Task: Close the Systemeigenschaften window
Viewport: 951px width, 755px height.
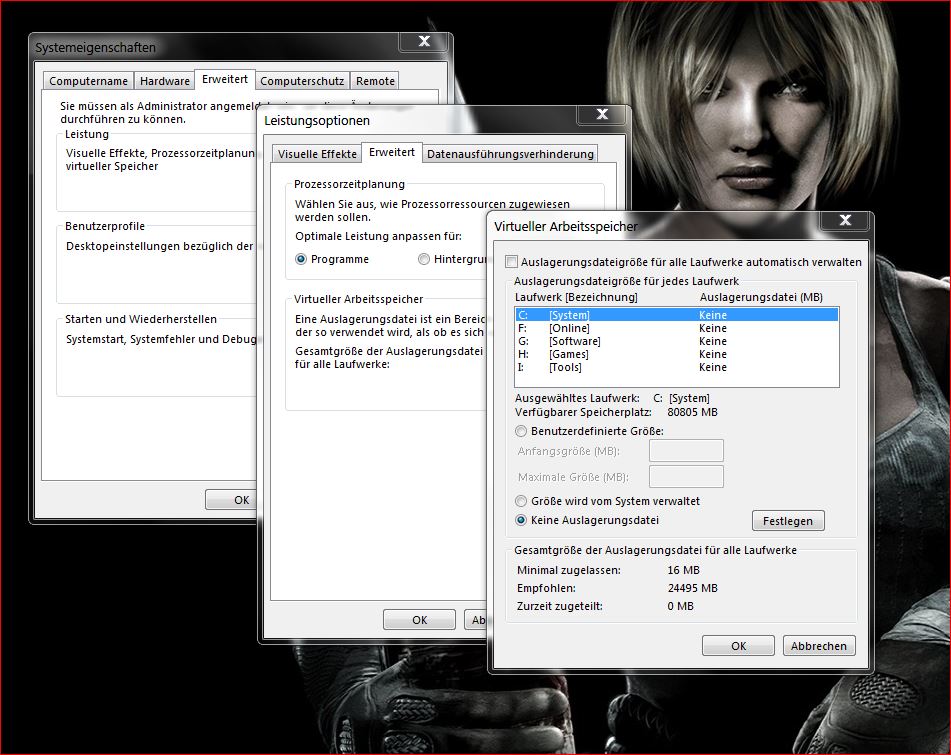Action: click(425, 41)
